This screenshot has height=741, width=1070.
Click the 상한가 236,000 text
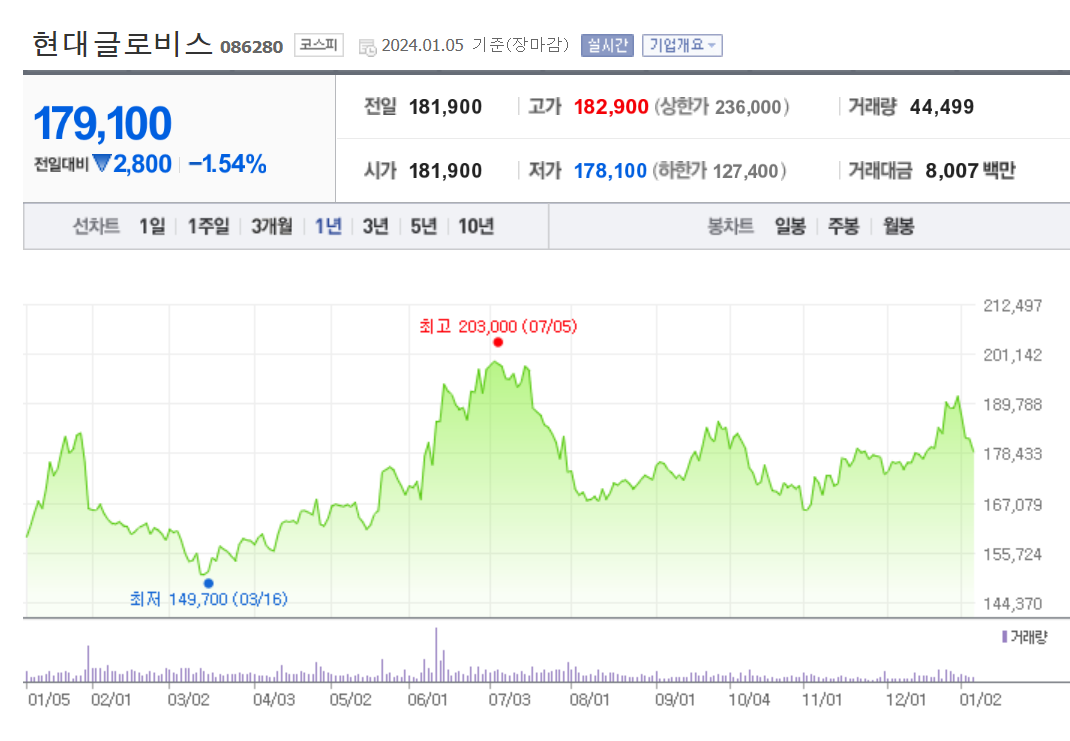[x=722, y=107]
